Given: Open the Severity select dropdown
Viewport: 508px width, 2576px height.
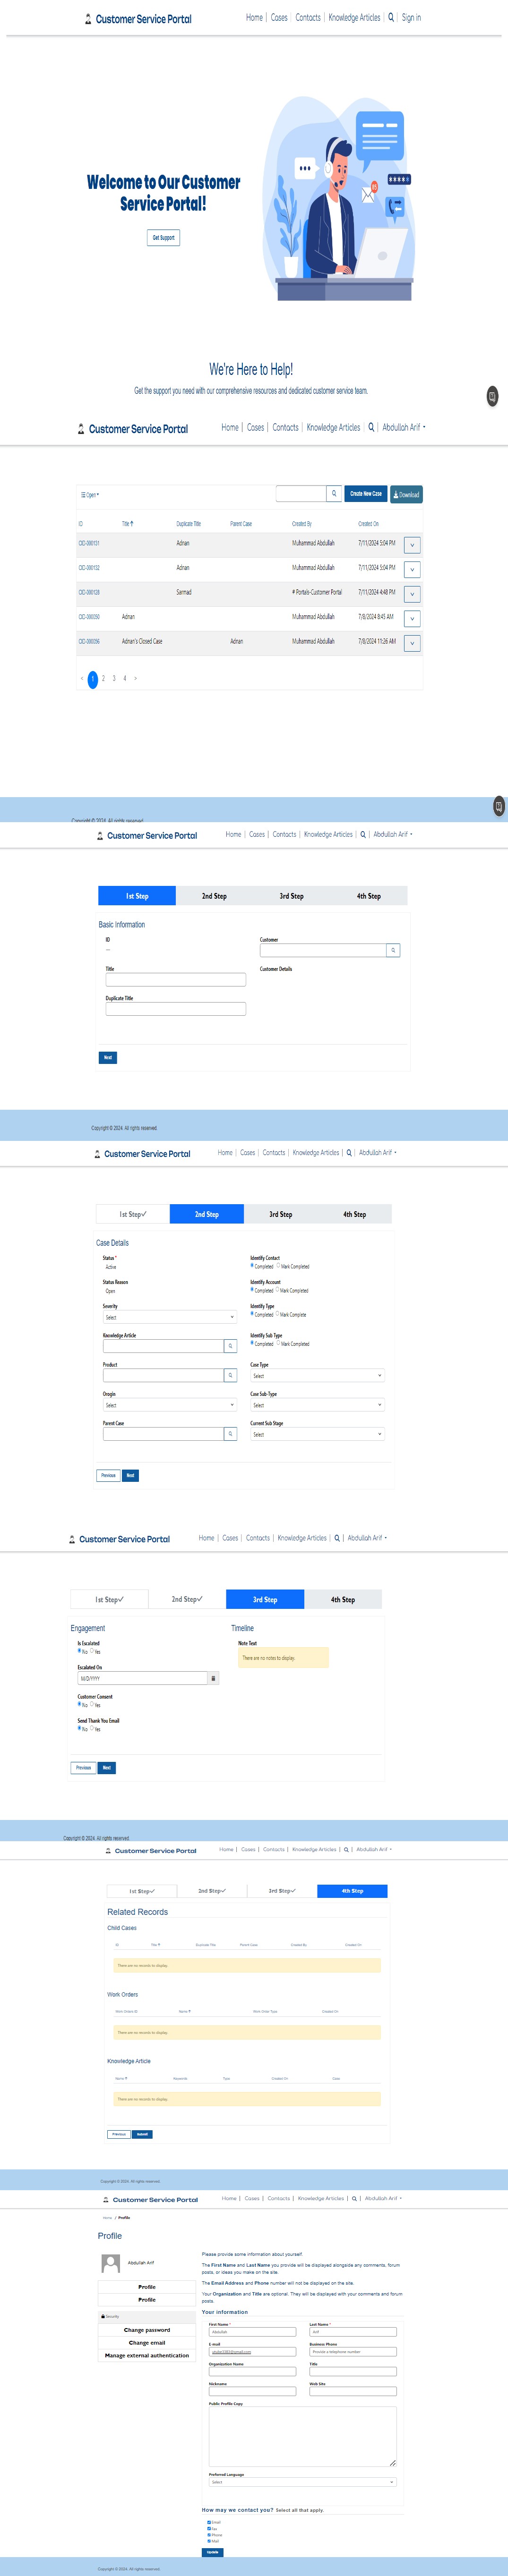Looking at the screenshot, I should (x=170, y=1317).
